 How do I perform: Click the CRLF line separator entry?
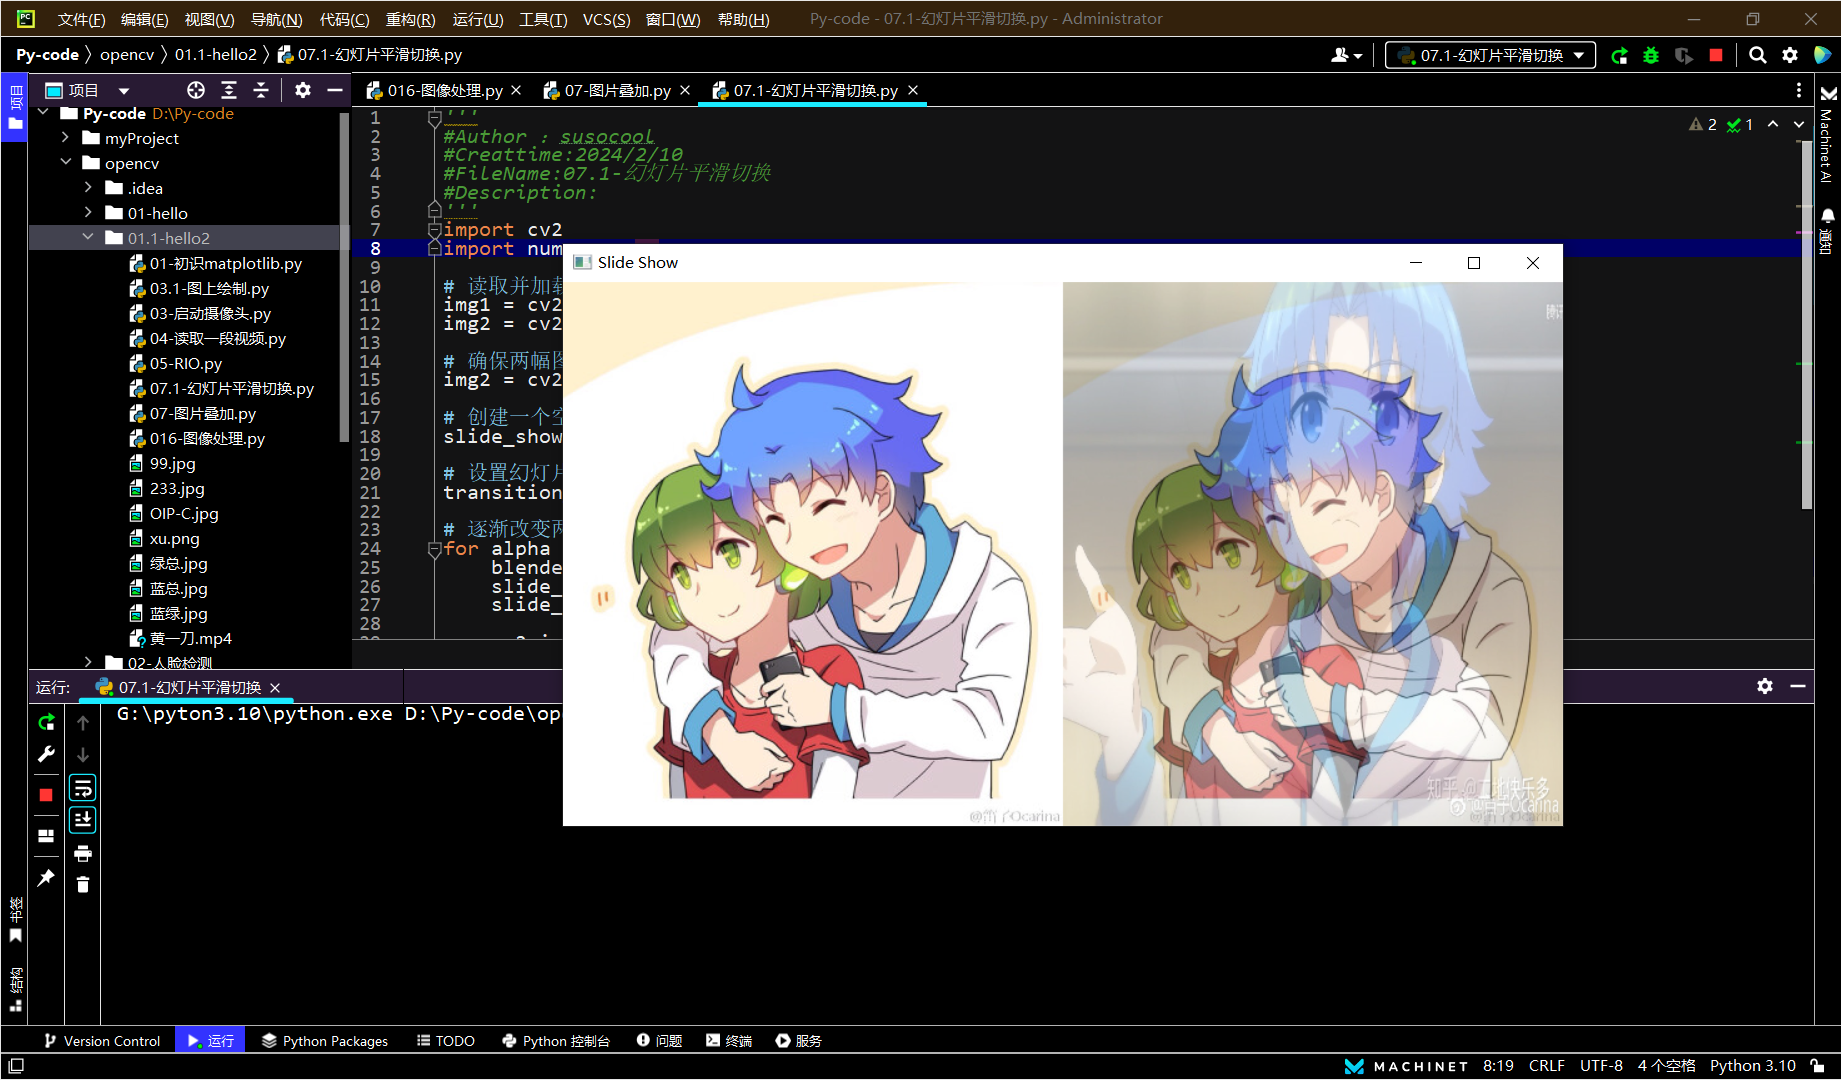tap(1547, 1066)
